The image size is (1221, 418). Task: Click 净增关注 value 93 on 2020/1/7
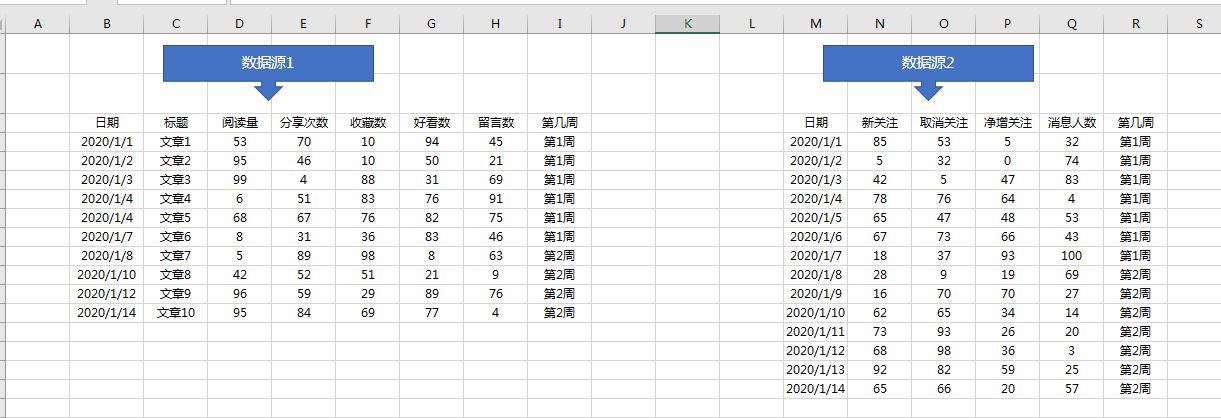(x=1007, y=256)
